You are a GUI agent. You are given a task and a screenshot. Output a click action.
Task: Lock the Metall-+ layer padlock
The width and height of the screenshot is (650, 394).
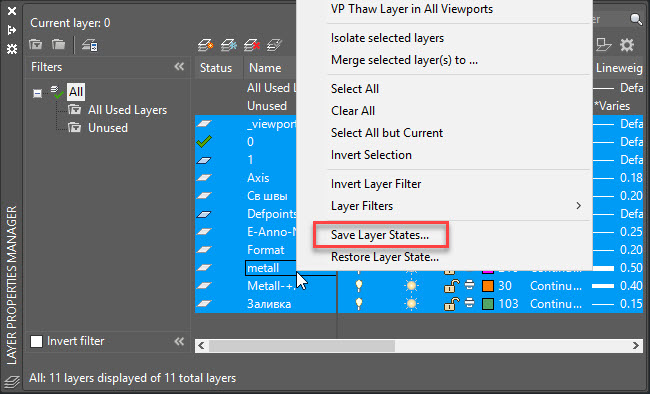tap(451, 286)
